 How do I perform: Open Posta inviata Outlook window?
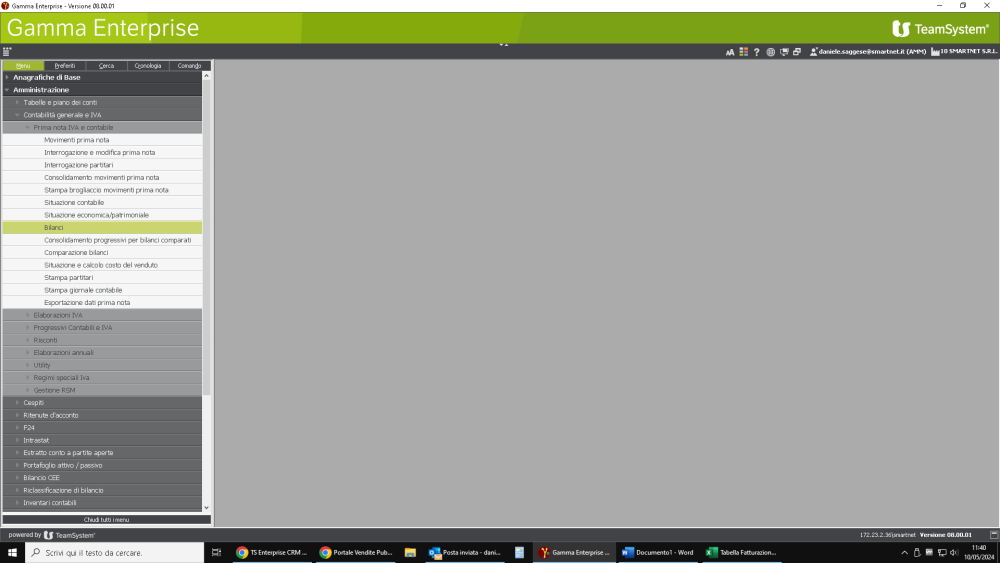pos(465,552)
